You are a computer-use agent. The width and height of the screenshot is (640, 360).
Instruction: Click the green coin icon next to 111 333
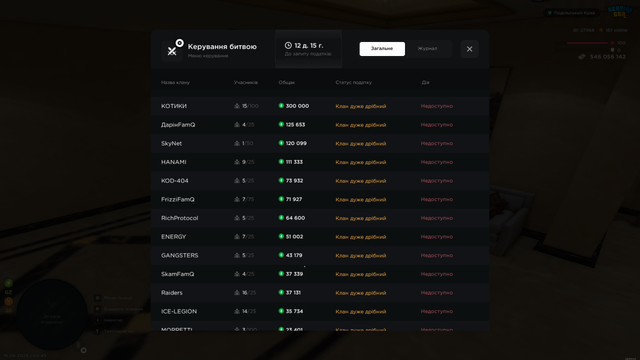pyautogui.click(x=281, y=162)
